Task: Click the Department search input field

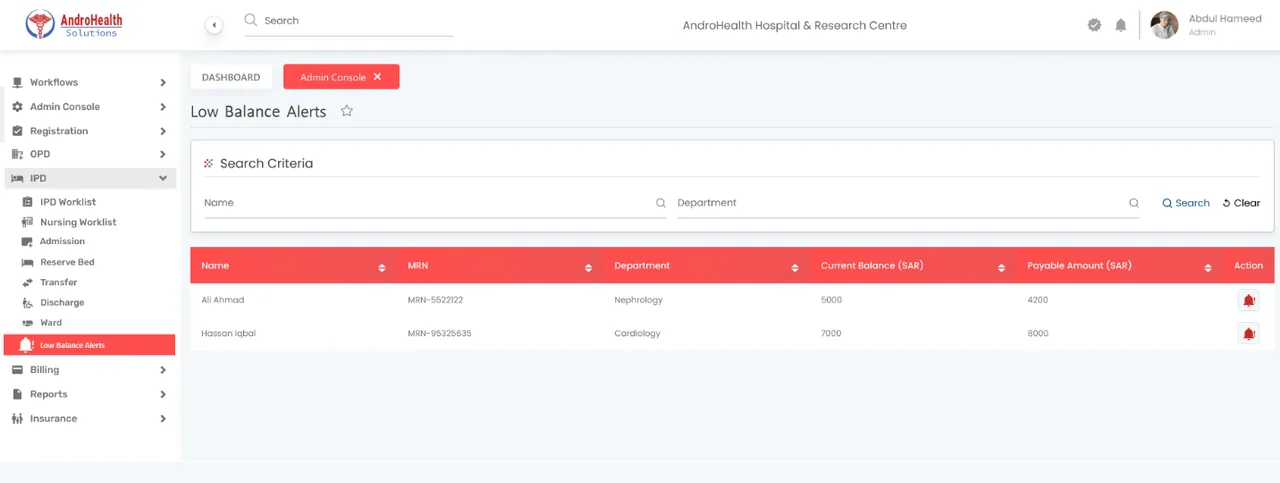Action: (909, 203)
